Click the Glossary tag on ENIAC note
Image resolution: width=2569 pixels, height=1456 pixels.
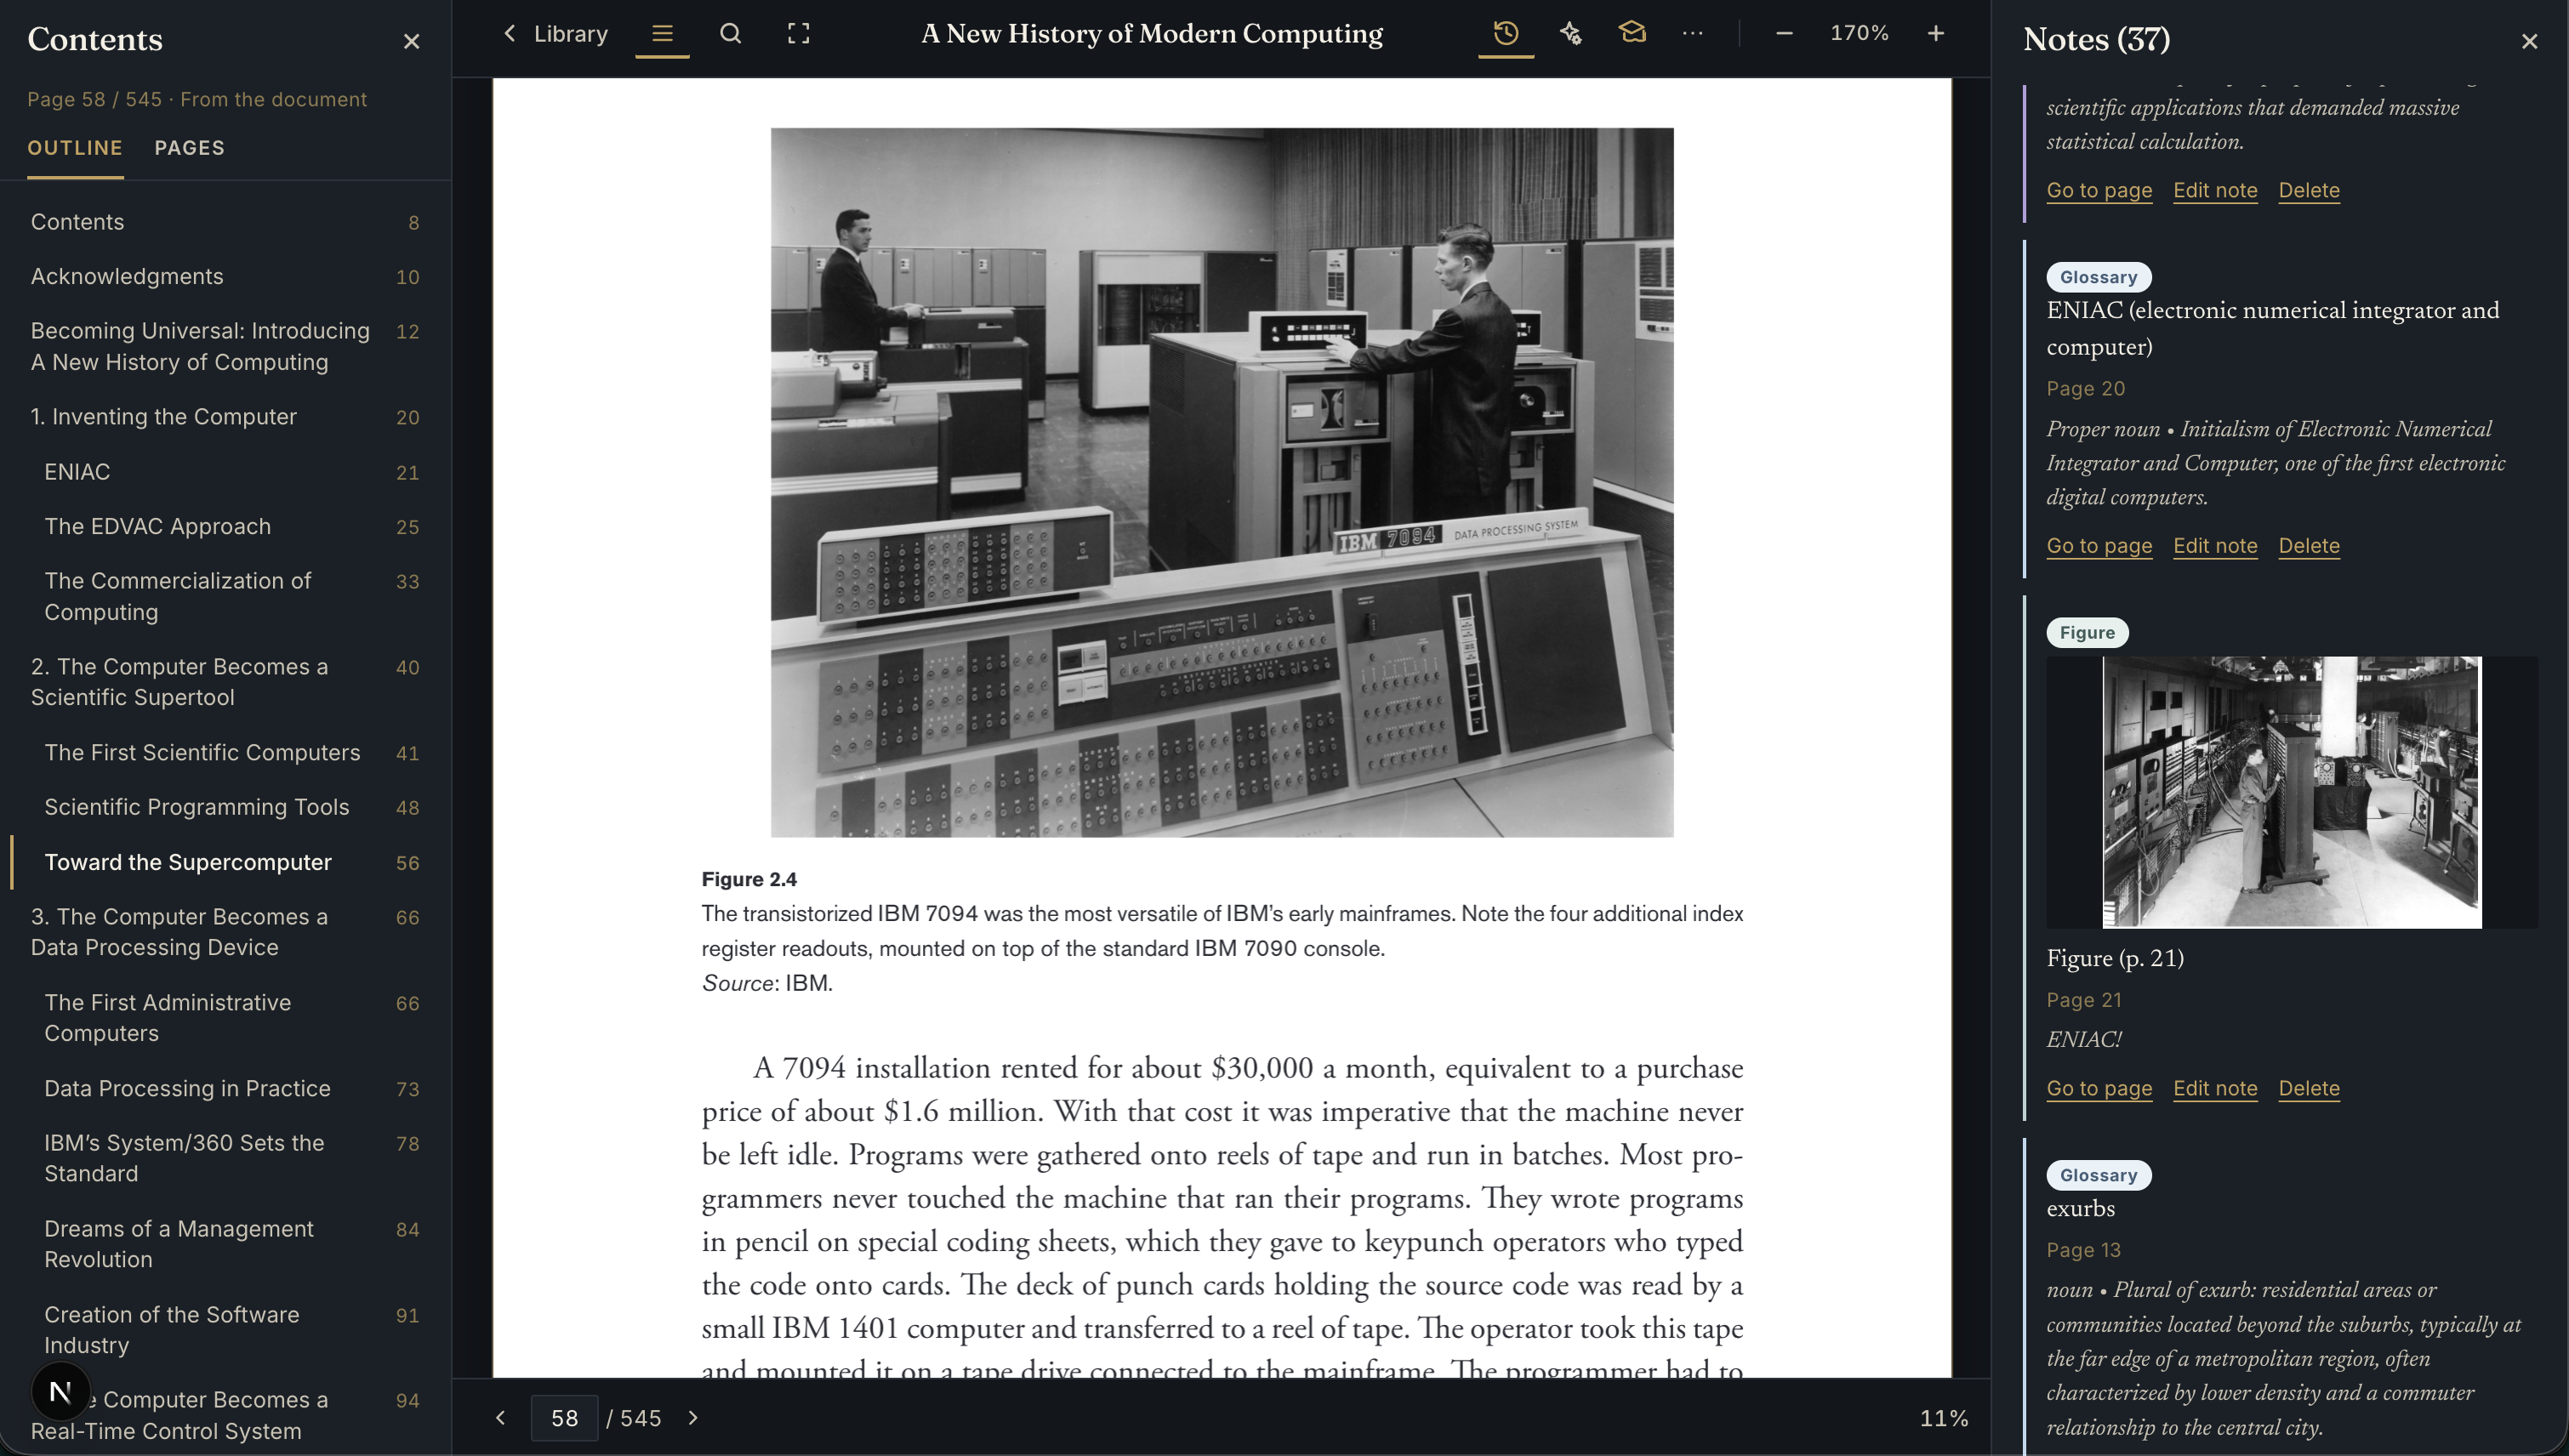point(2098,277)
